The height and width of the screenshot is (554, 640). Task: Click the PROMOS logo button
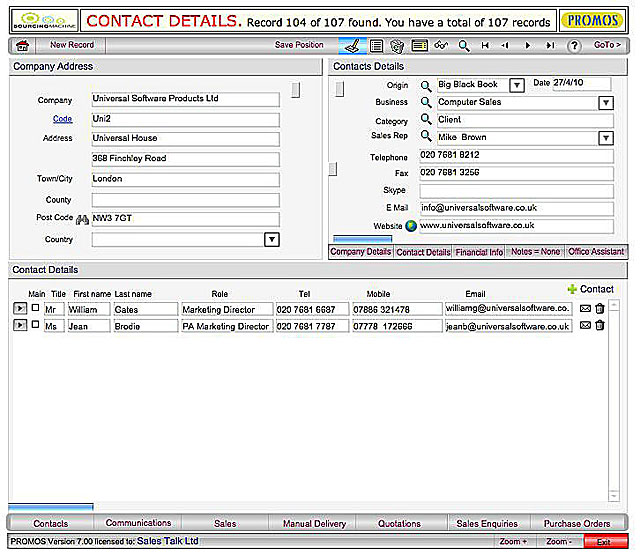(x=593, y=20)
